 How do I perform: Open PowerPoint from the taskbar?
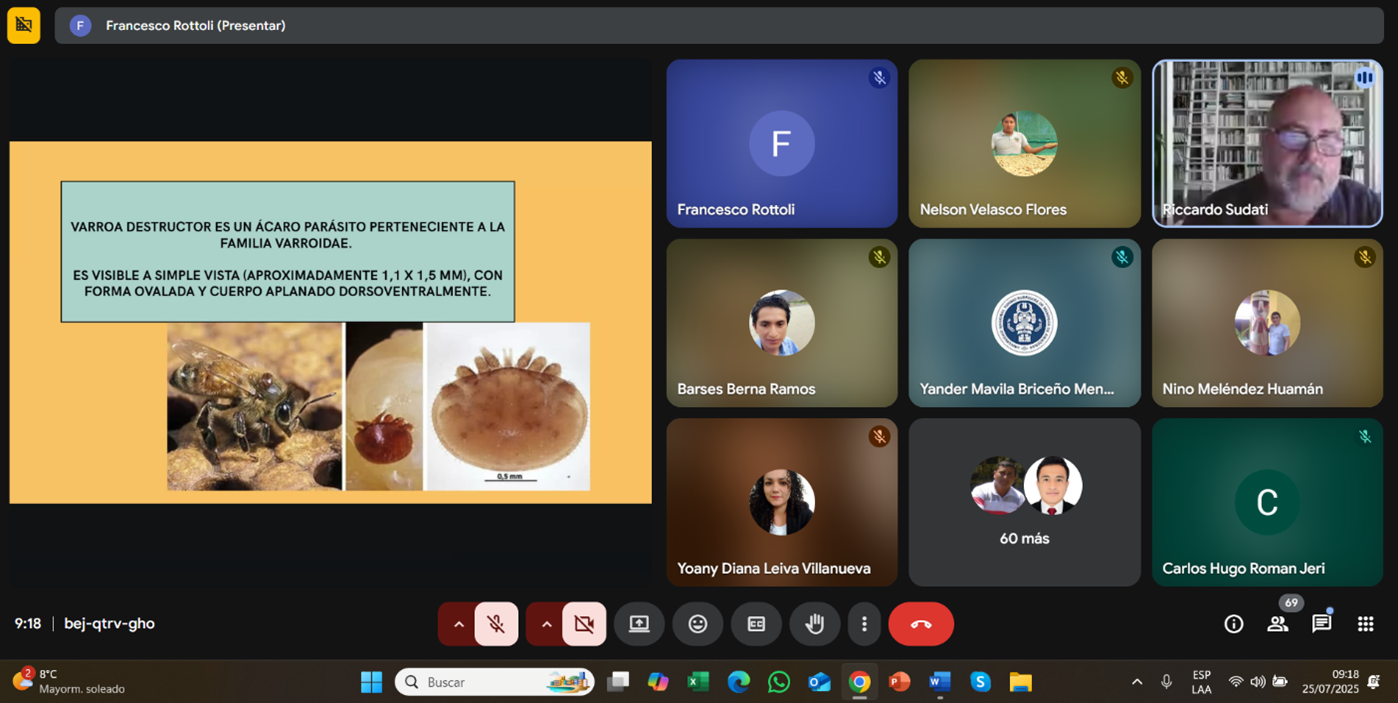[899, 682]
